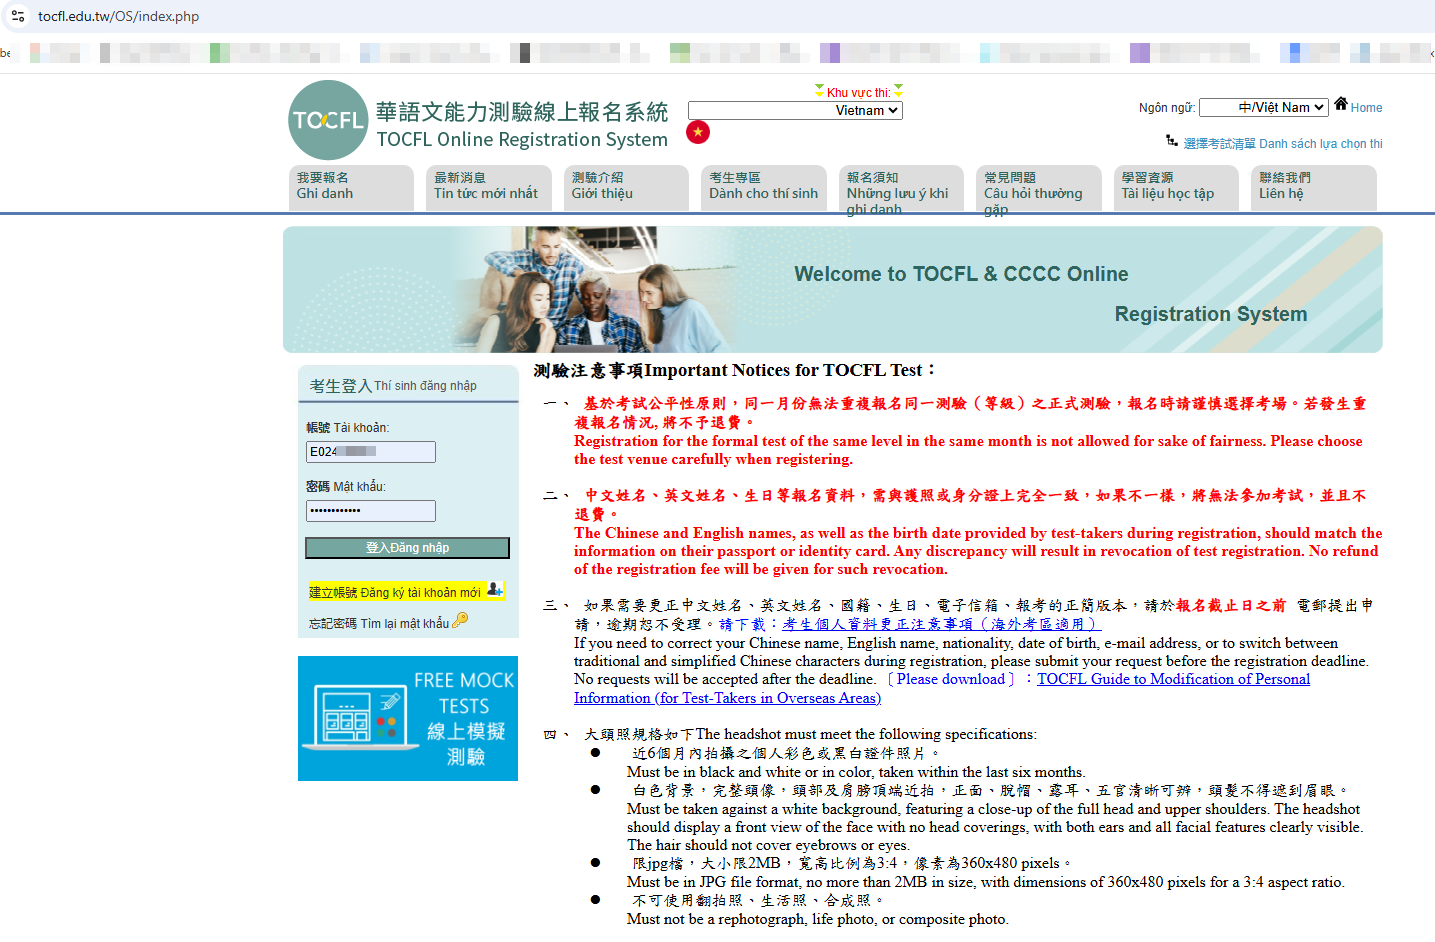Click the welcome banner image
The height and width of the screenshot is (942, 1435).
coord(833,289)
